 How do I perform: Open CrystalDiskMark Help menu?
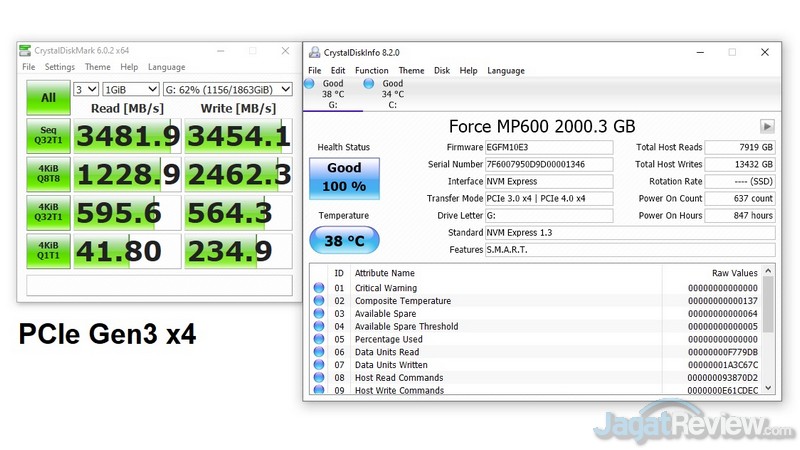tap(129, 67)
